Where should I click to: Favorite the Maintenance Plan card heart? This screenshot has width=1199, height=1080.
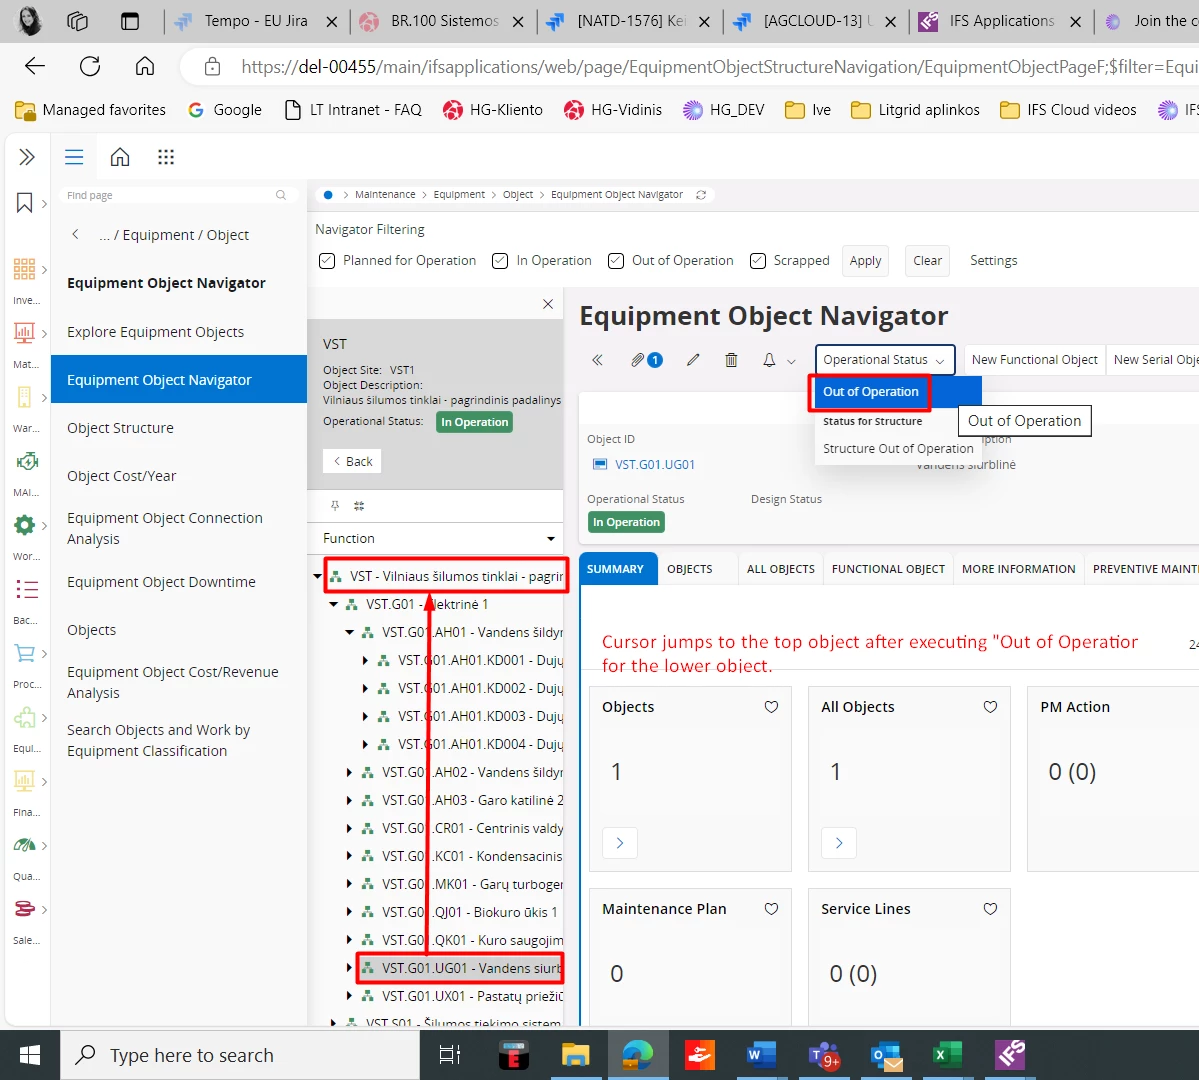(772, 909)
